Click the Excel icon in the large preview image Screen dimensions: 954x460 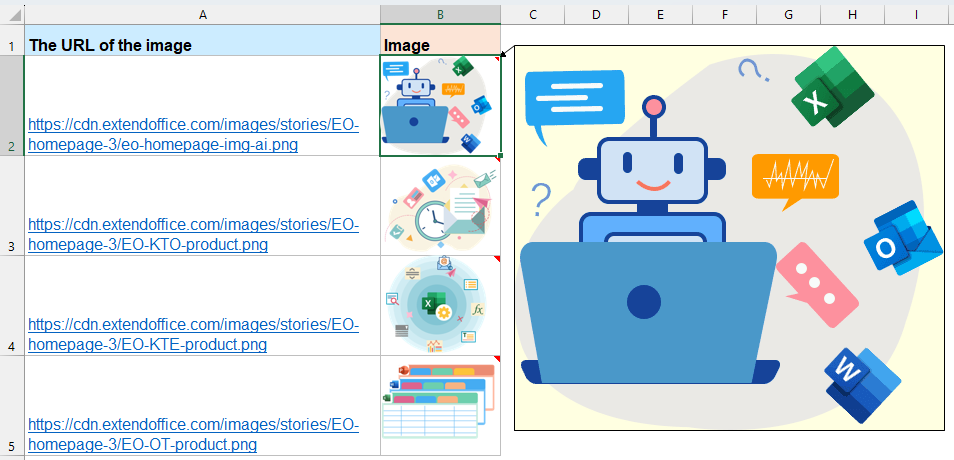point(832,87)
